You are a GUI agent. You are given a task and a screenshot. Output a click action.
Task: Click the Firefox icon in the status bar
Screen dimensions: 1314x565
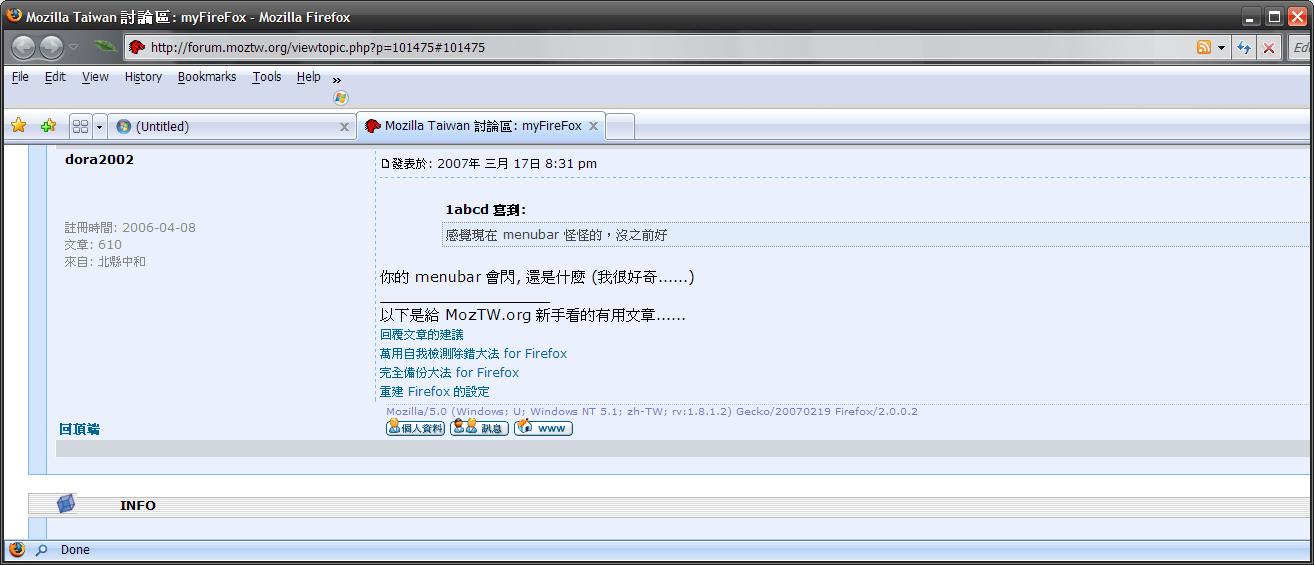pos(17,549)
